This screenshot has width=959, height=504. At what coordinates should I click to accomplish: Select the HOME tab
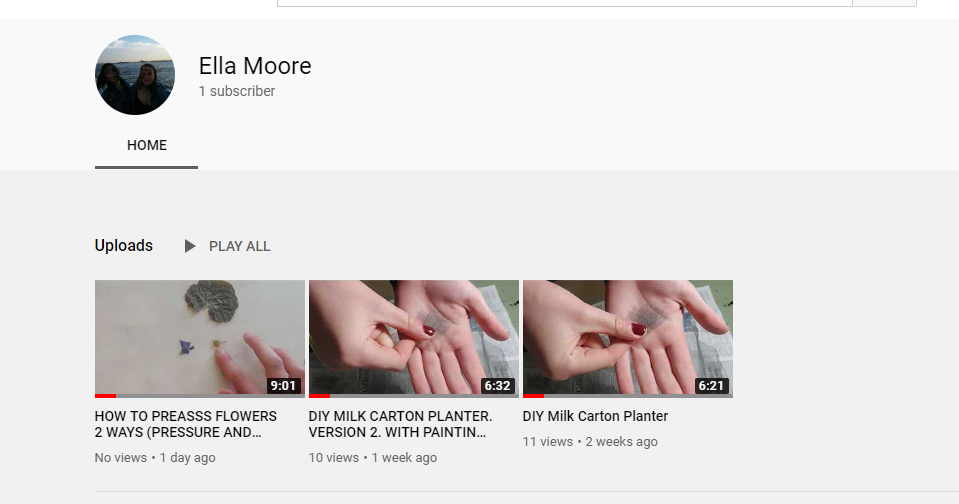146,146
